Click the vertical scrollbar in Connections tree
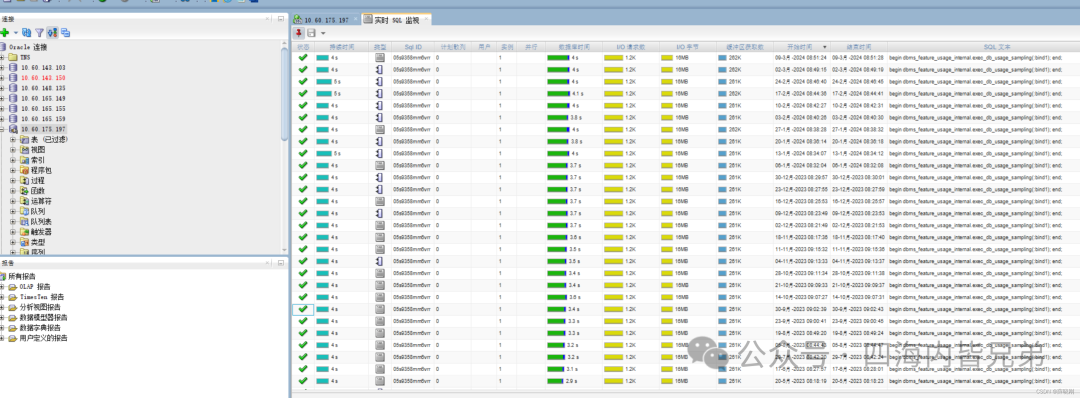The height and width of the screenshot is (398, 1080). [284, 93]
